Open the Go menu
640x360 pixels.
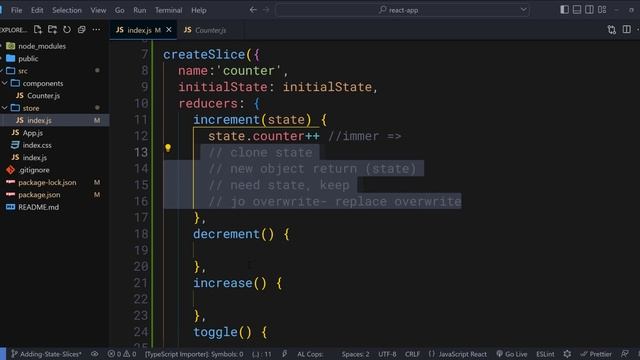pos(120,10)
